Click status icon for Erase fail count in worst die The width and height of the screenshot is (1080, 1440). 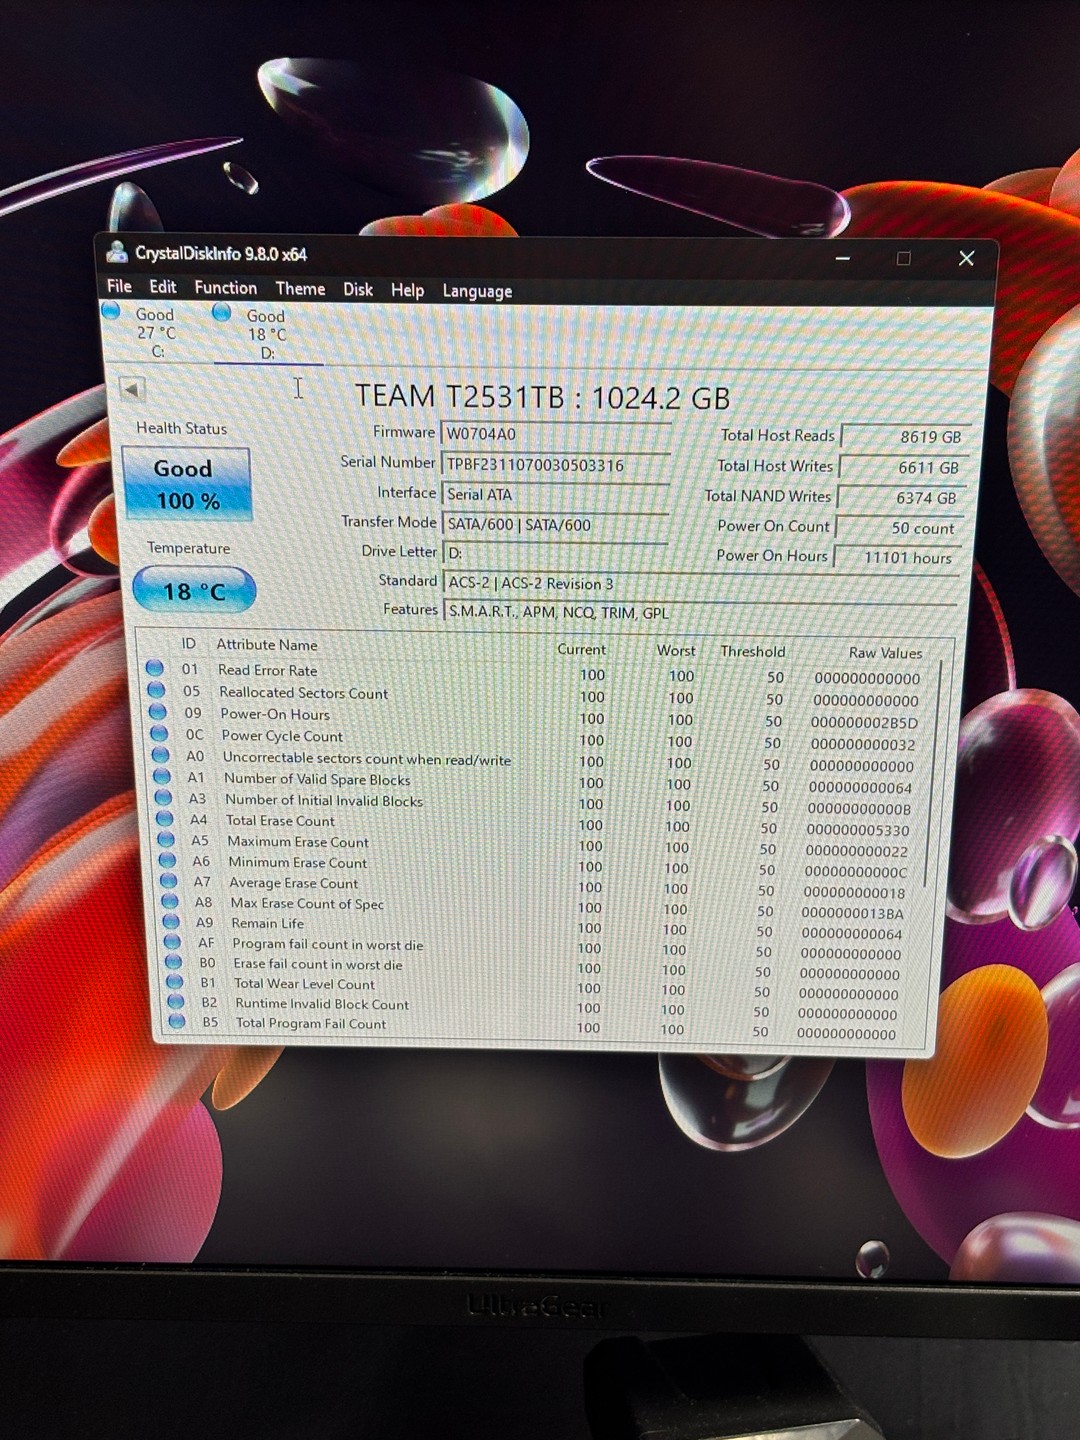(x=174, y=962)
